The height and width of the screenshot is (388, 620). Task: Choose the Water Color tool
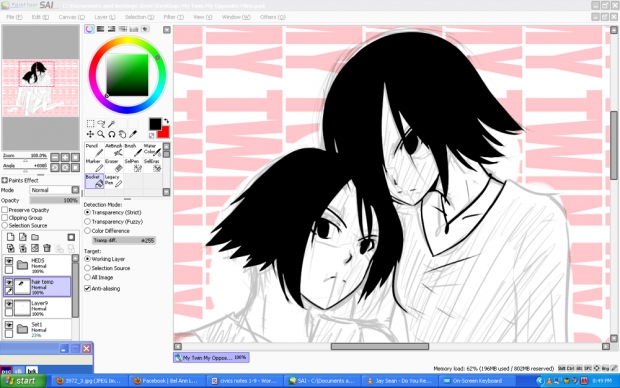152,150
